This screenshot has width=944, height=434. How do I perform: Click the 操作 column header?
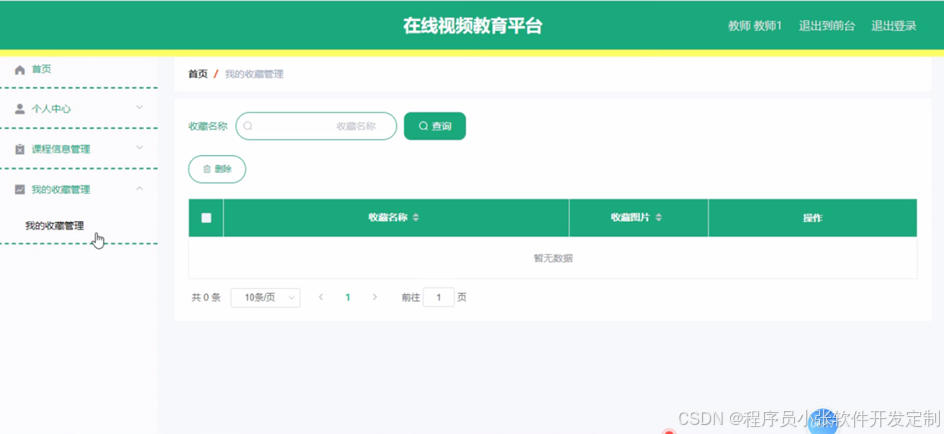coord(812,218)
